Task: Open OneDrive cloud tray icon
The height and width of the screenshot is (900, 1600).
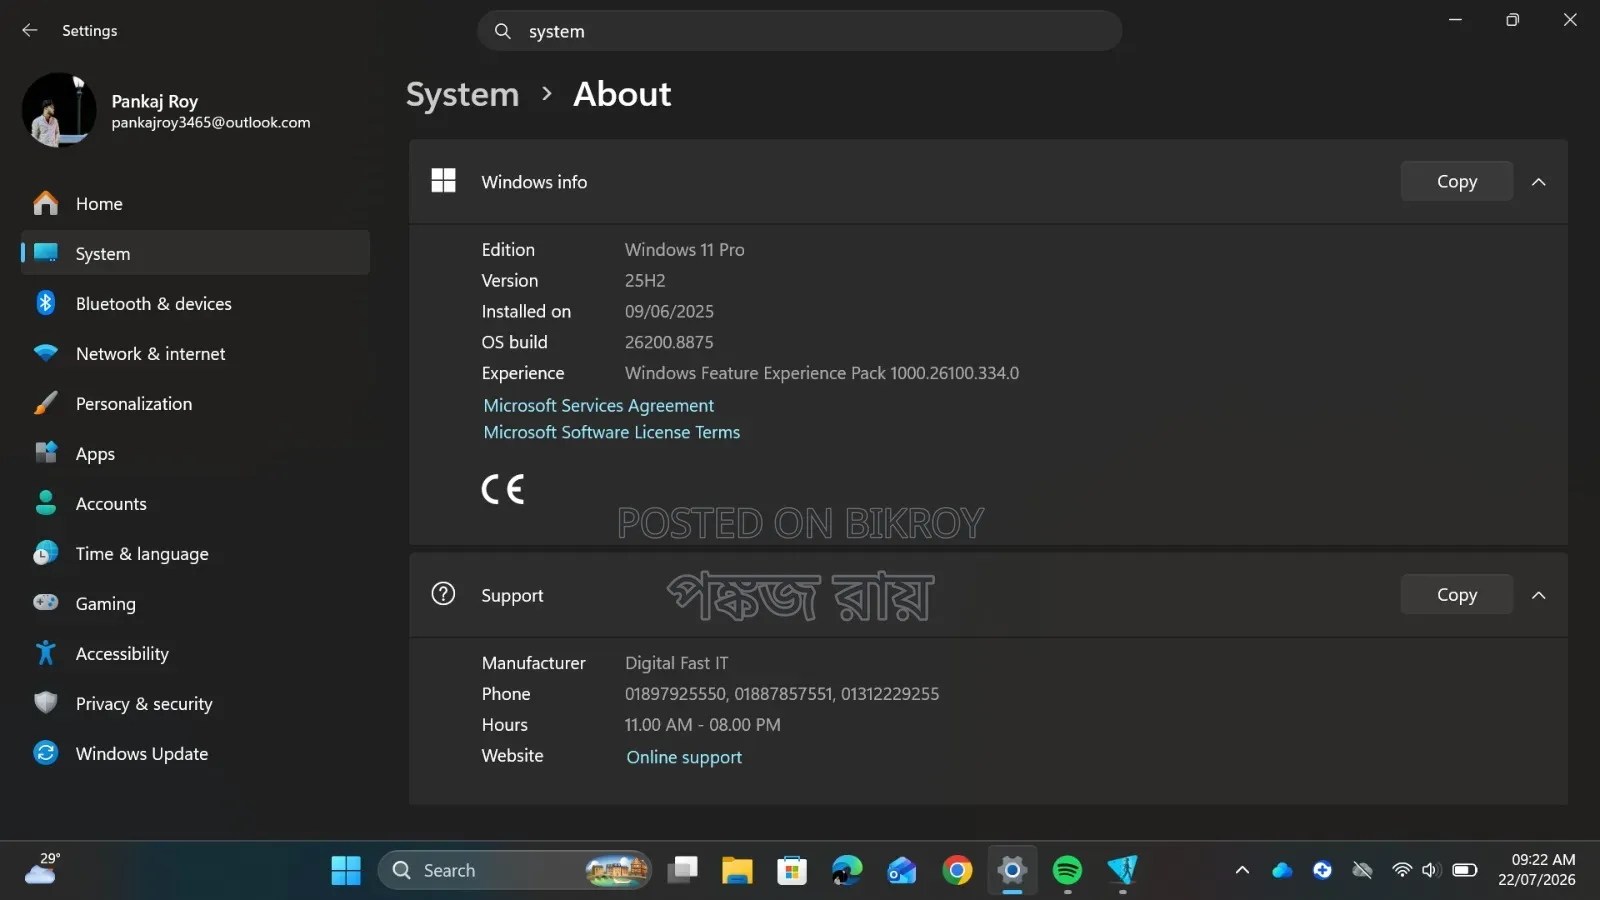Action: coord(1282,870)
